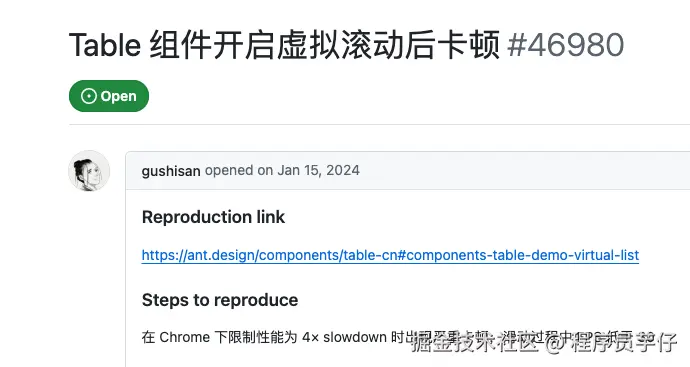Open the ant.design virtual-list demo link
The height and width of the screenshot is (367, 690).
[x=390, y=255]
